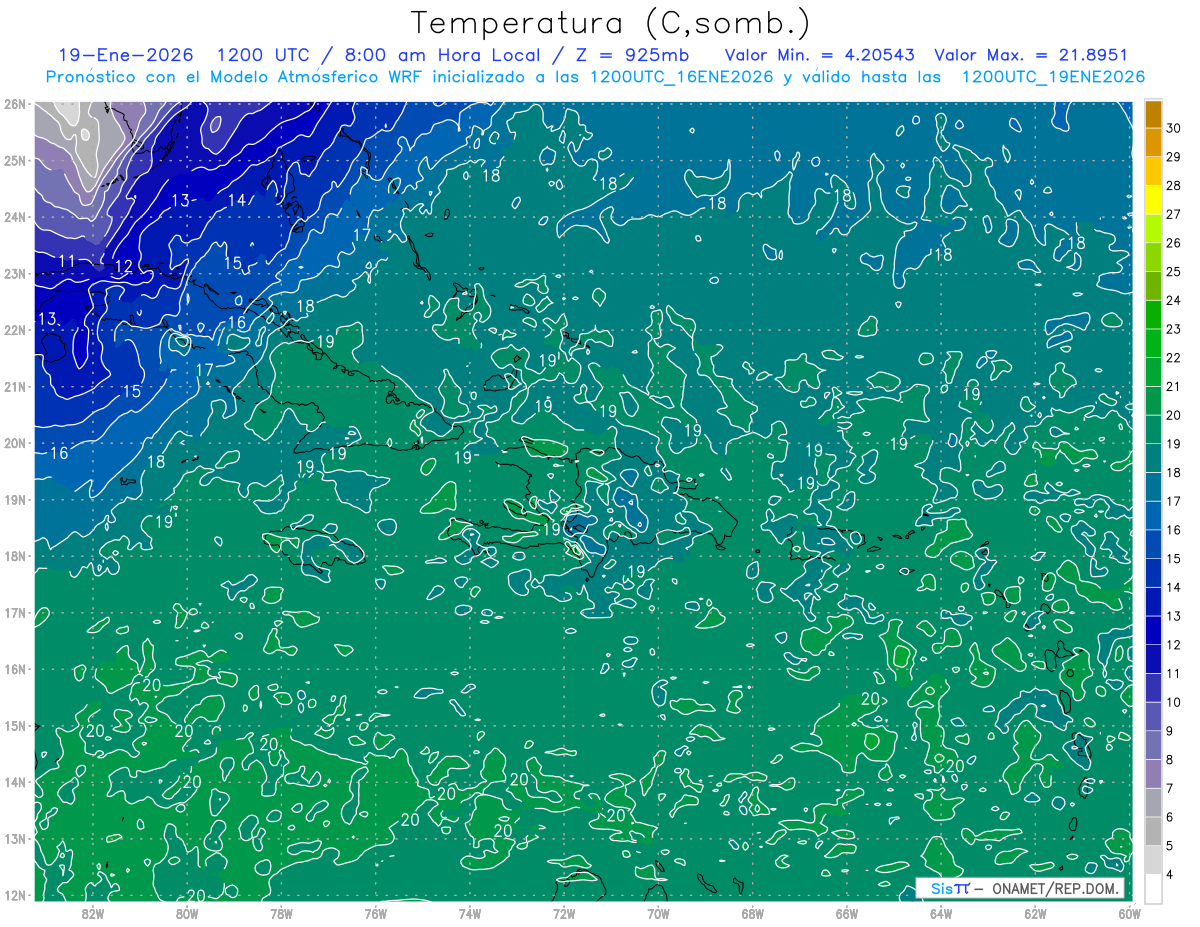Click the longitude label "70W"
Viewport: 1200px width, 927px height.
click(x=658, y=913)
